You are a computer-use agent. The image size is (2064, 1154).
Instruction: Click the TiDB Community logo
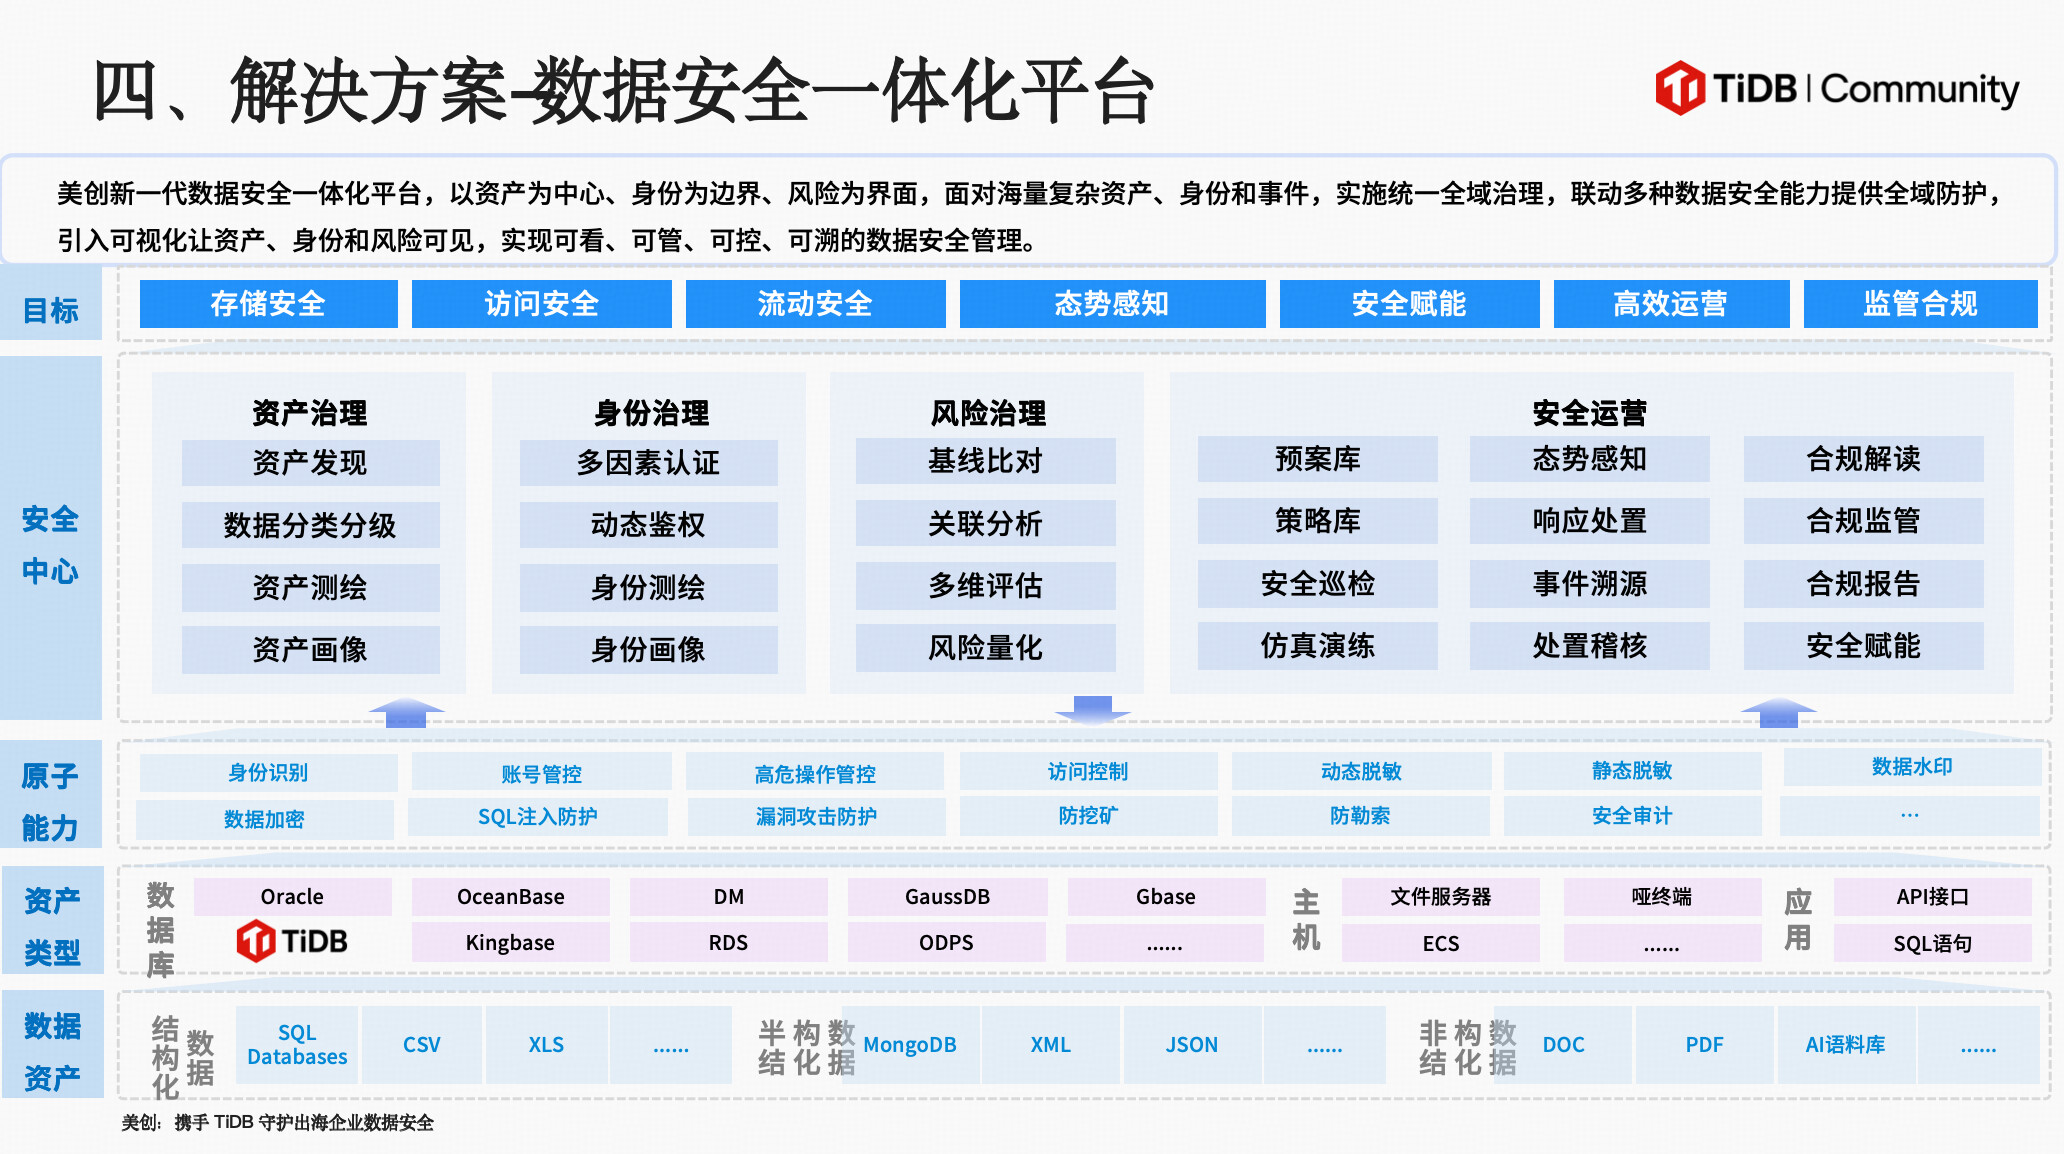click(x=1836, y=88)
